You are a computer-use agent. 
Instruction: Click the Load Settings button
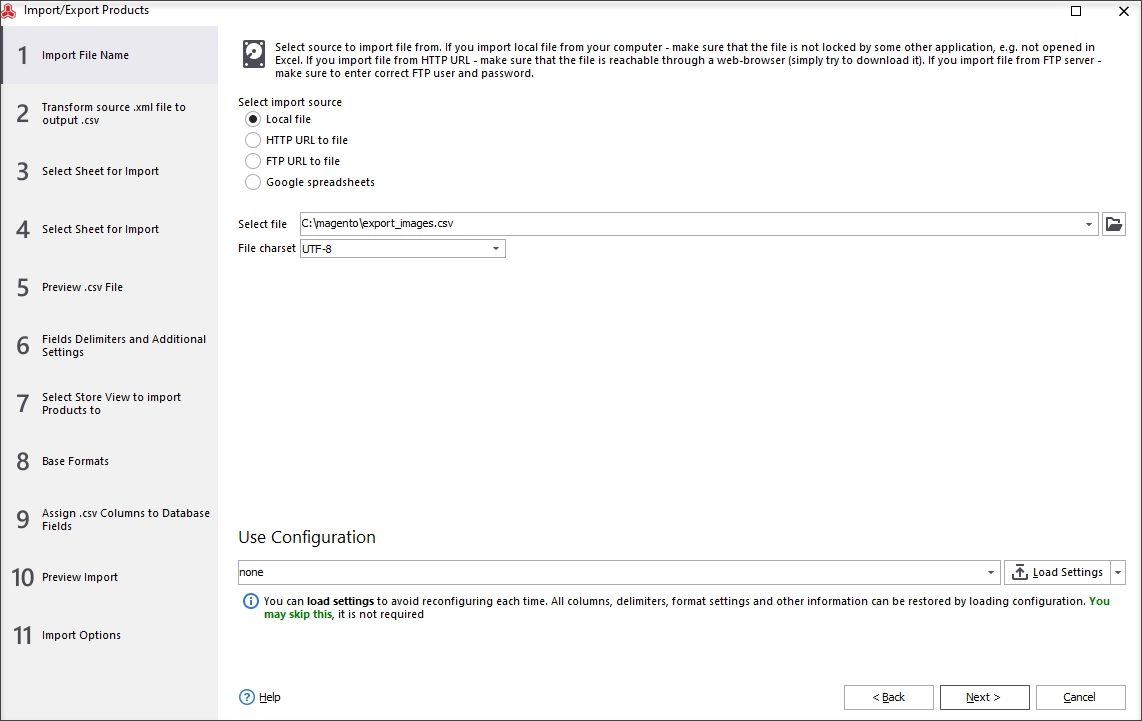(x=1058, y=572)
